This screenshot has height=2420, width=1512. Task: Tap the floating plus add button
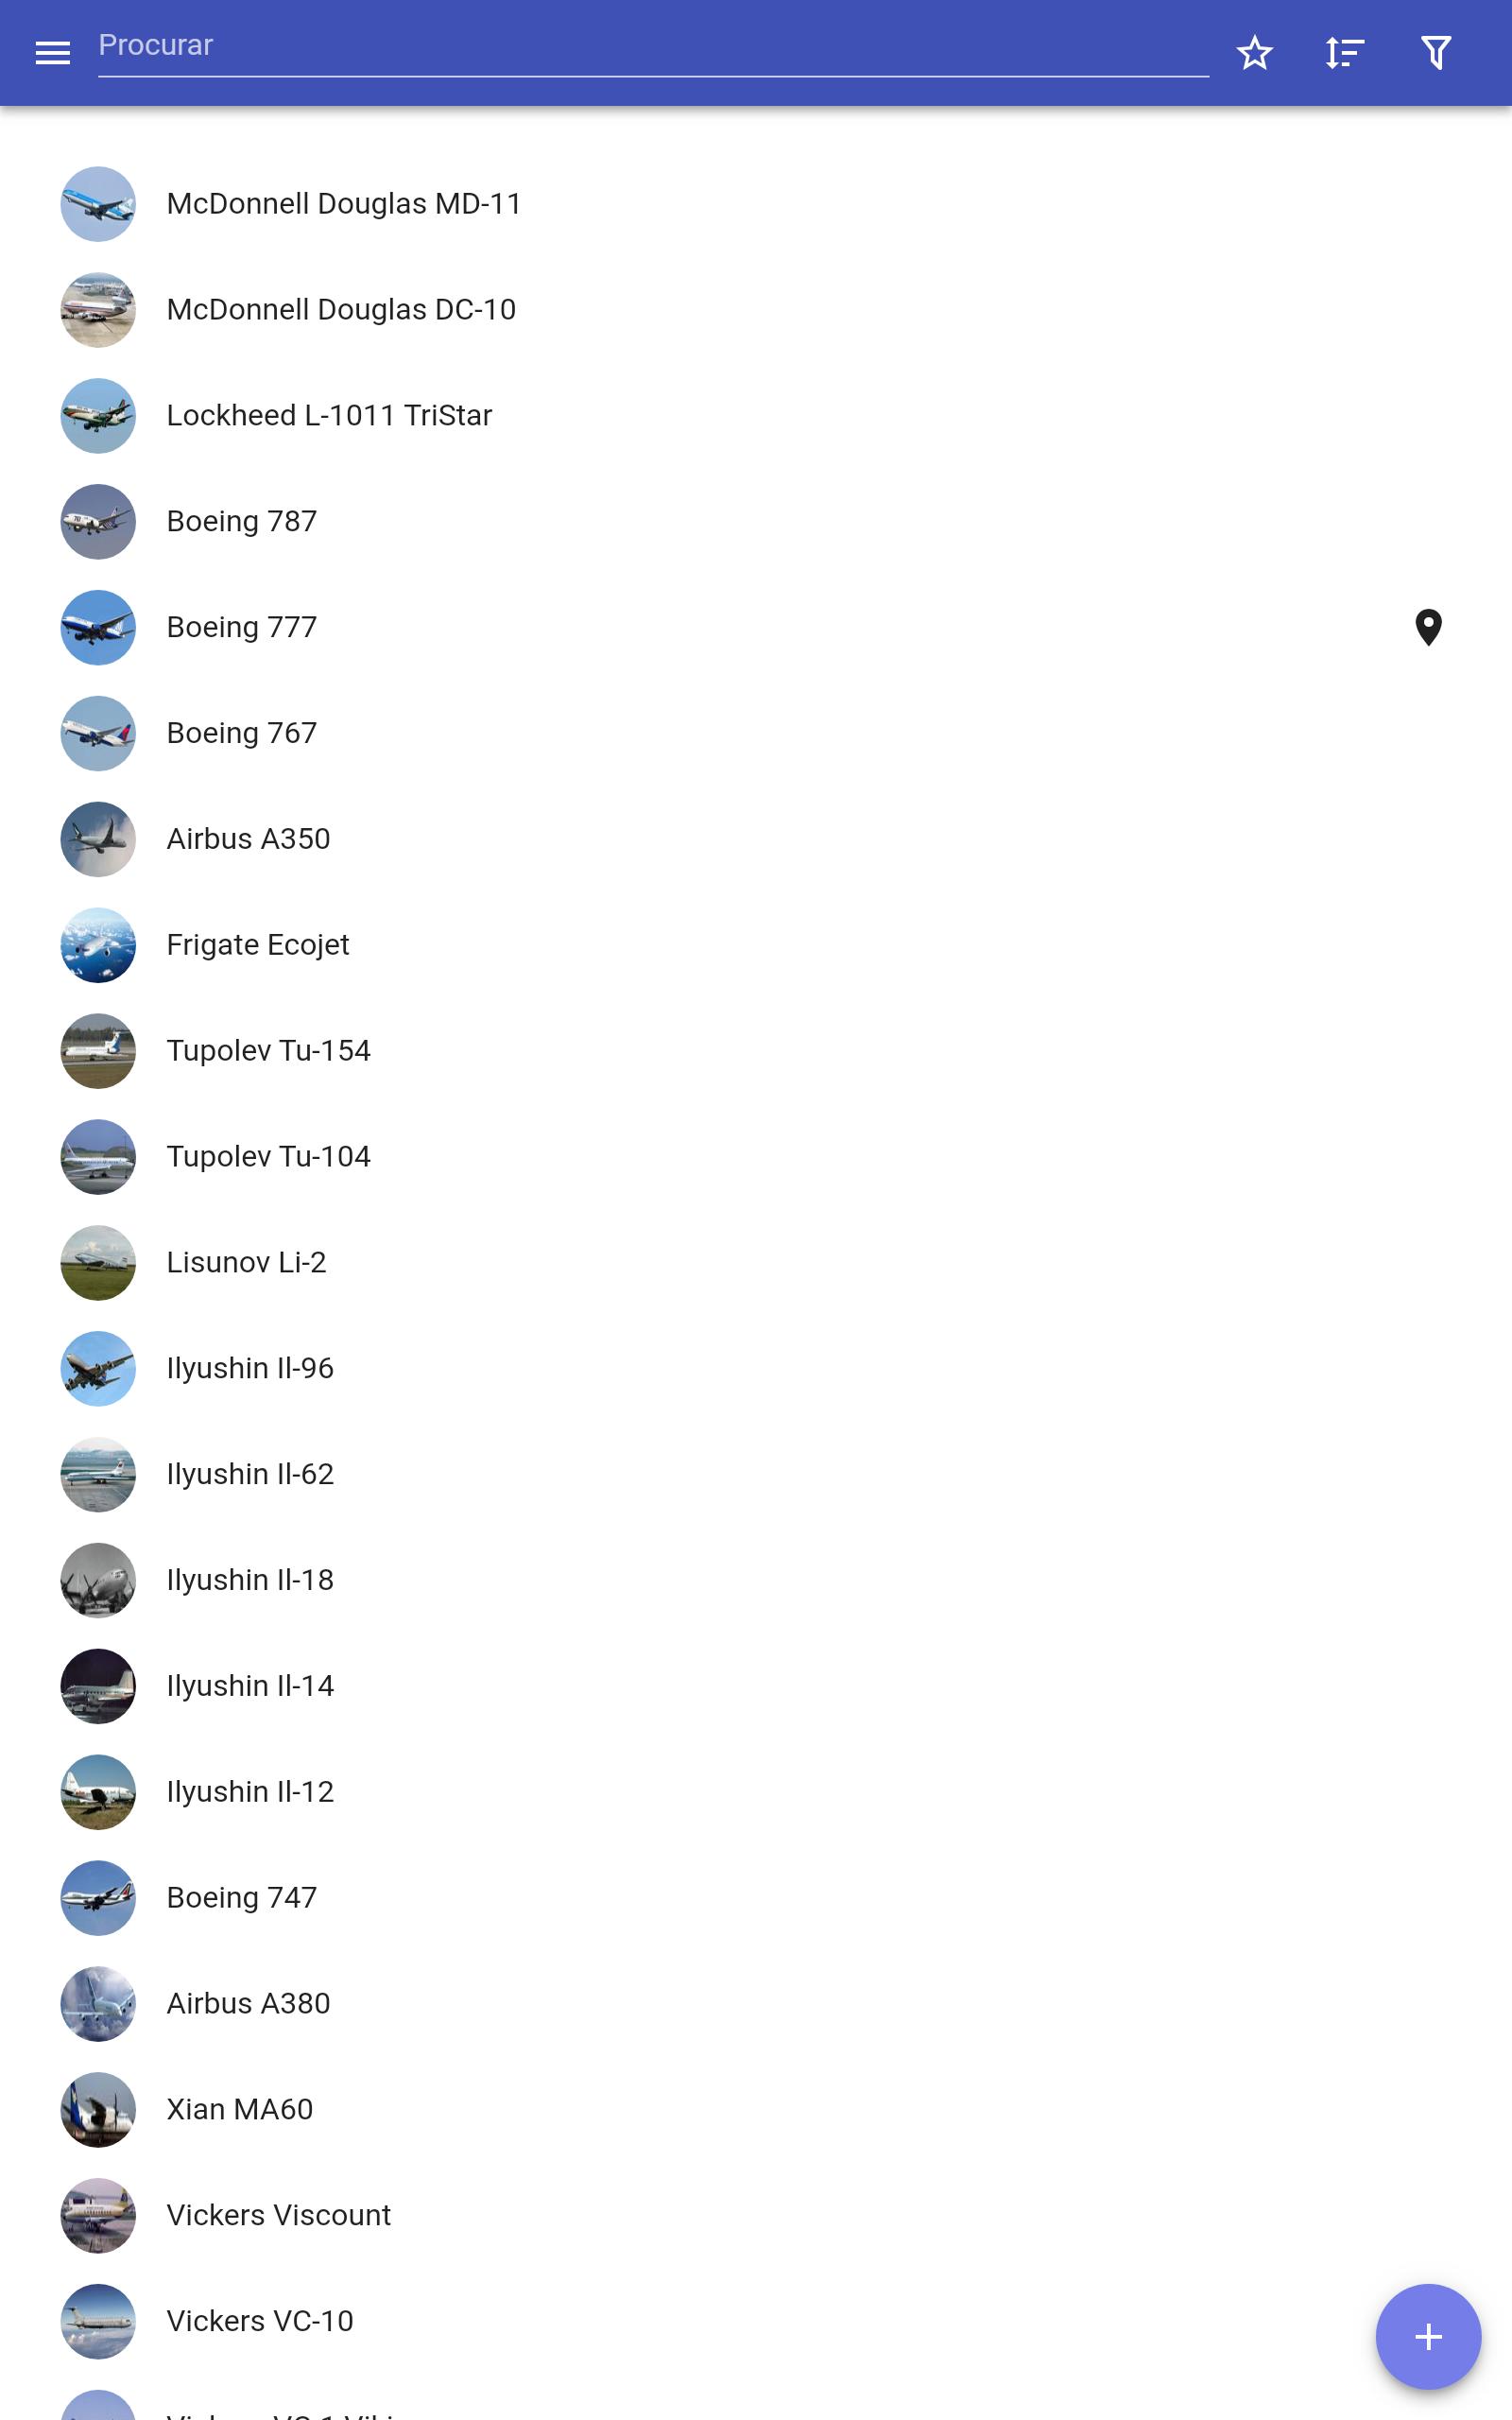(1428, 2337)
